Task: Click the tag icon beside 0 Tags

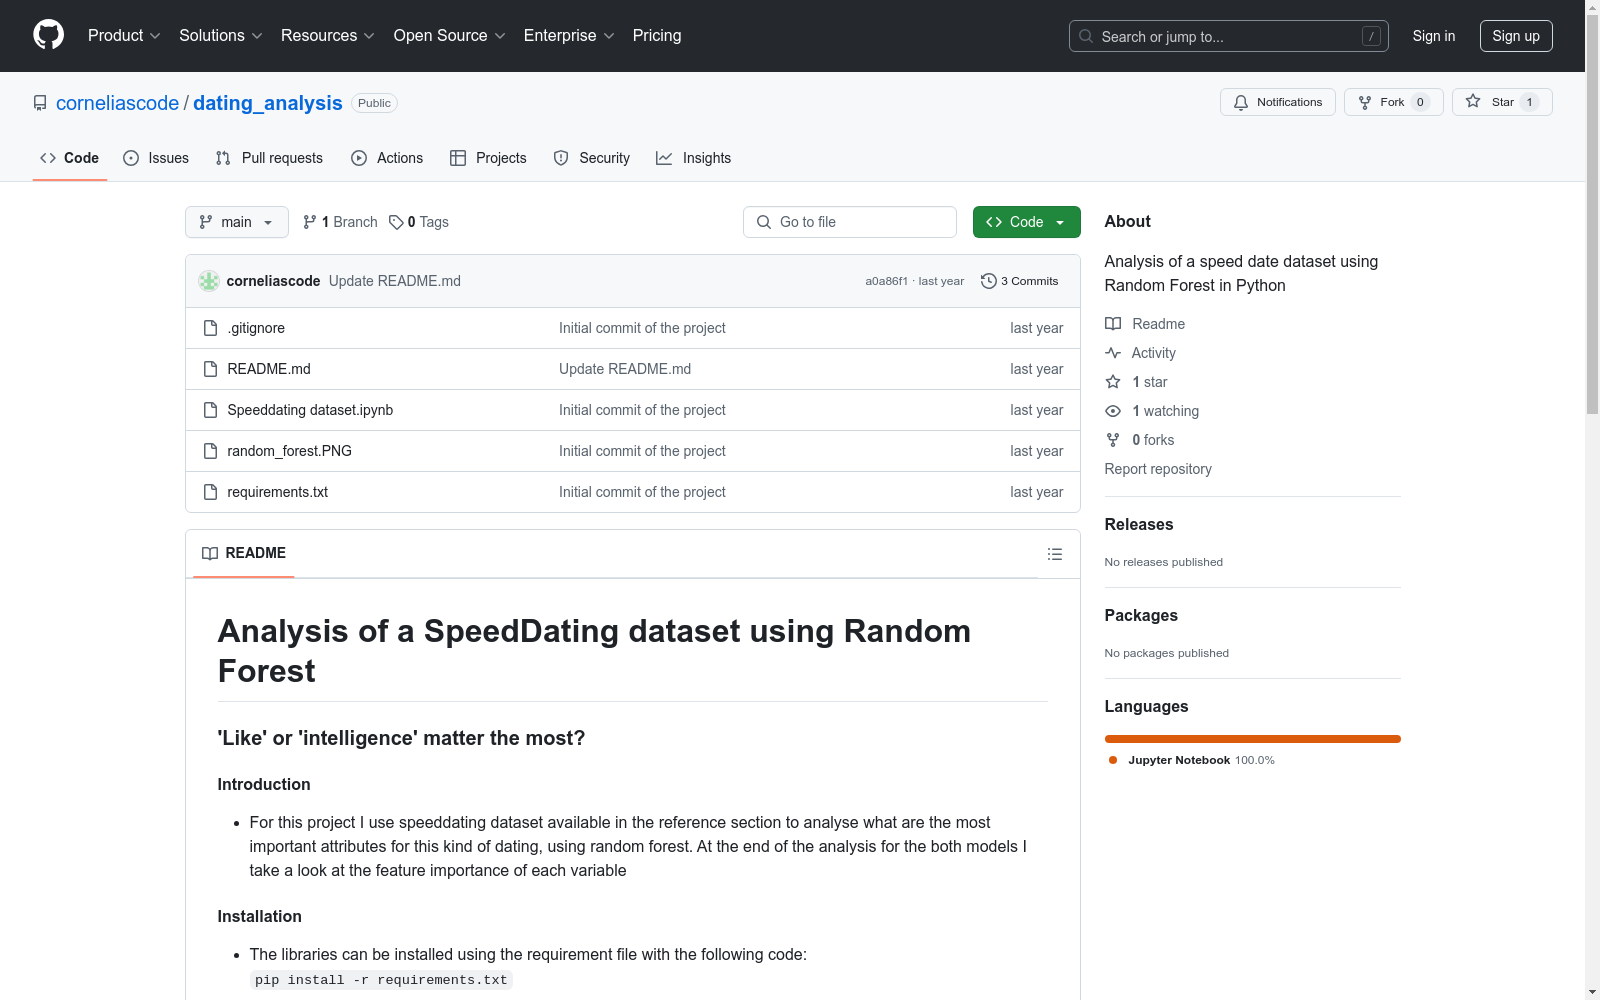Action: (396, 222)
